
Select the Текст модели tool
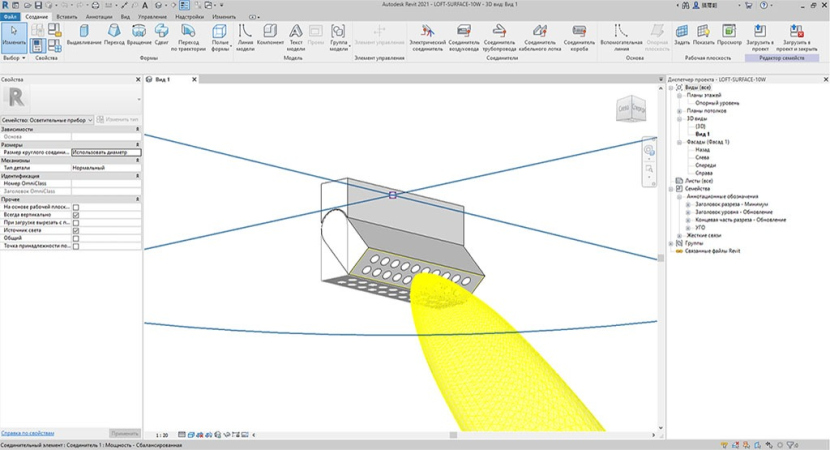[x=296, y=37]
